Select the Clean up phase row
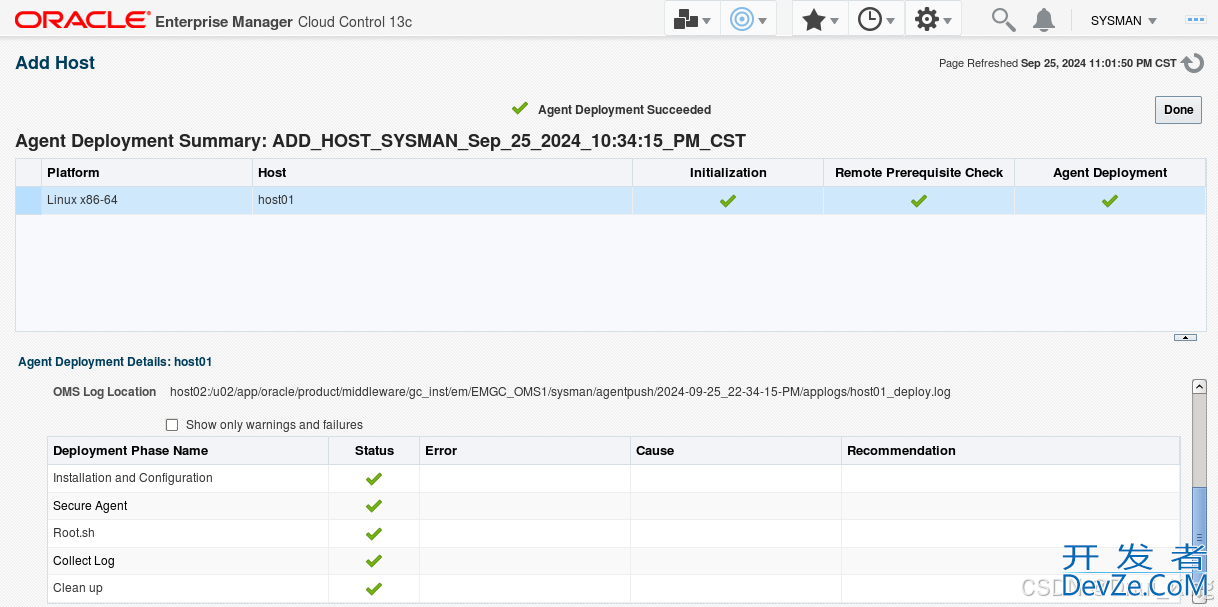 point(614,588)
